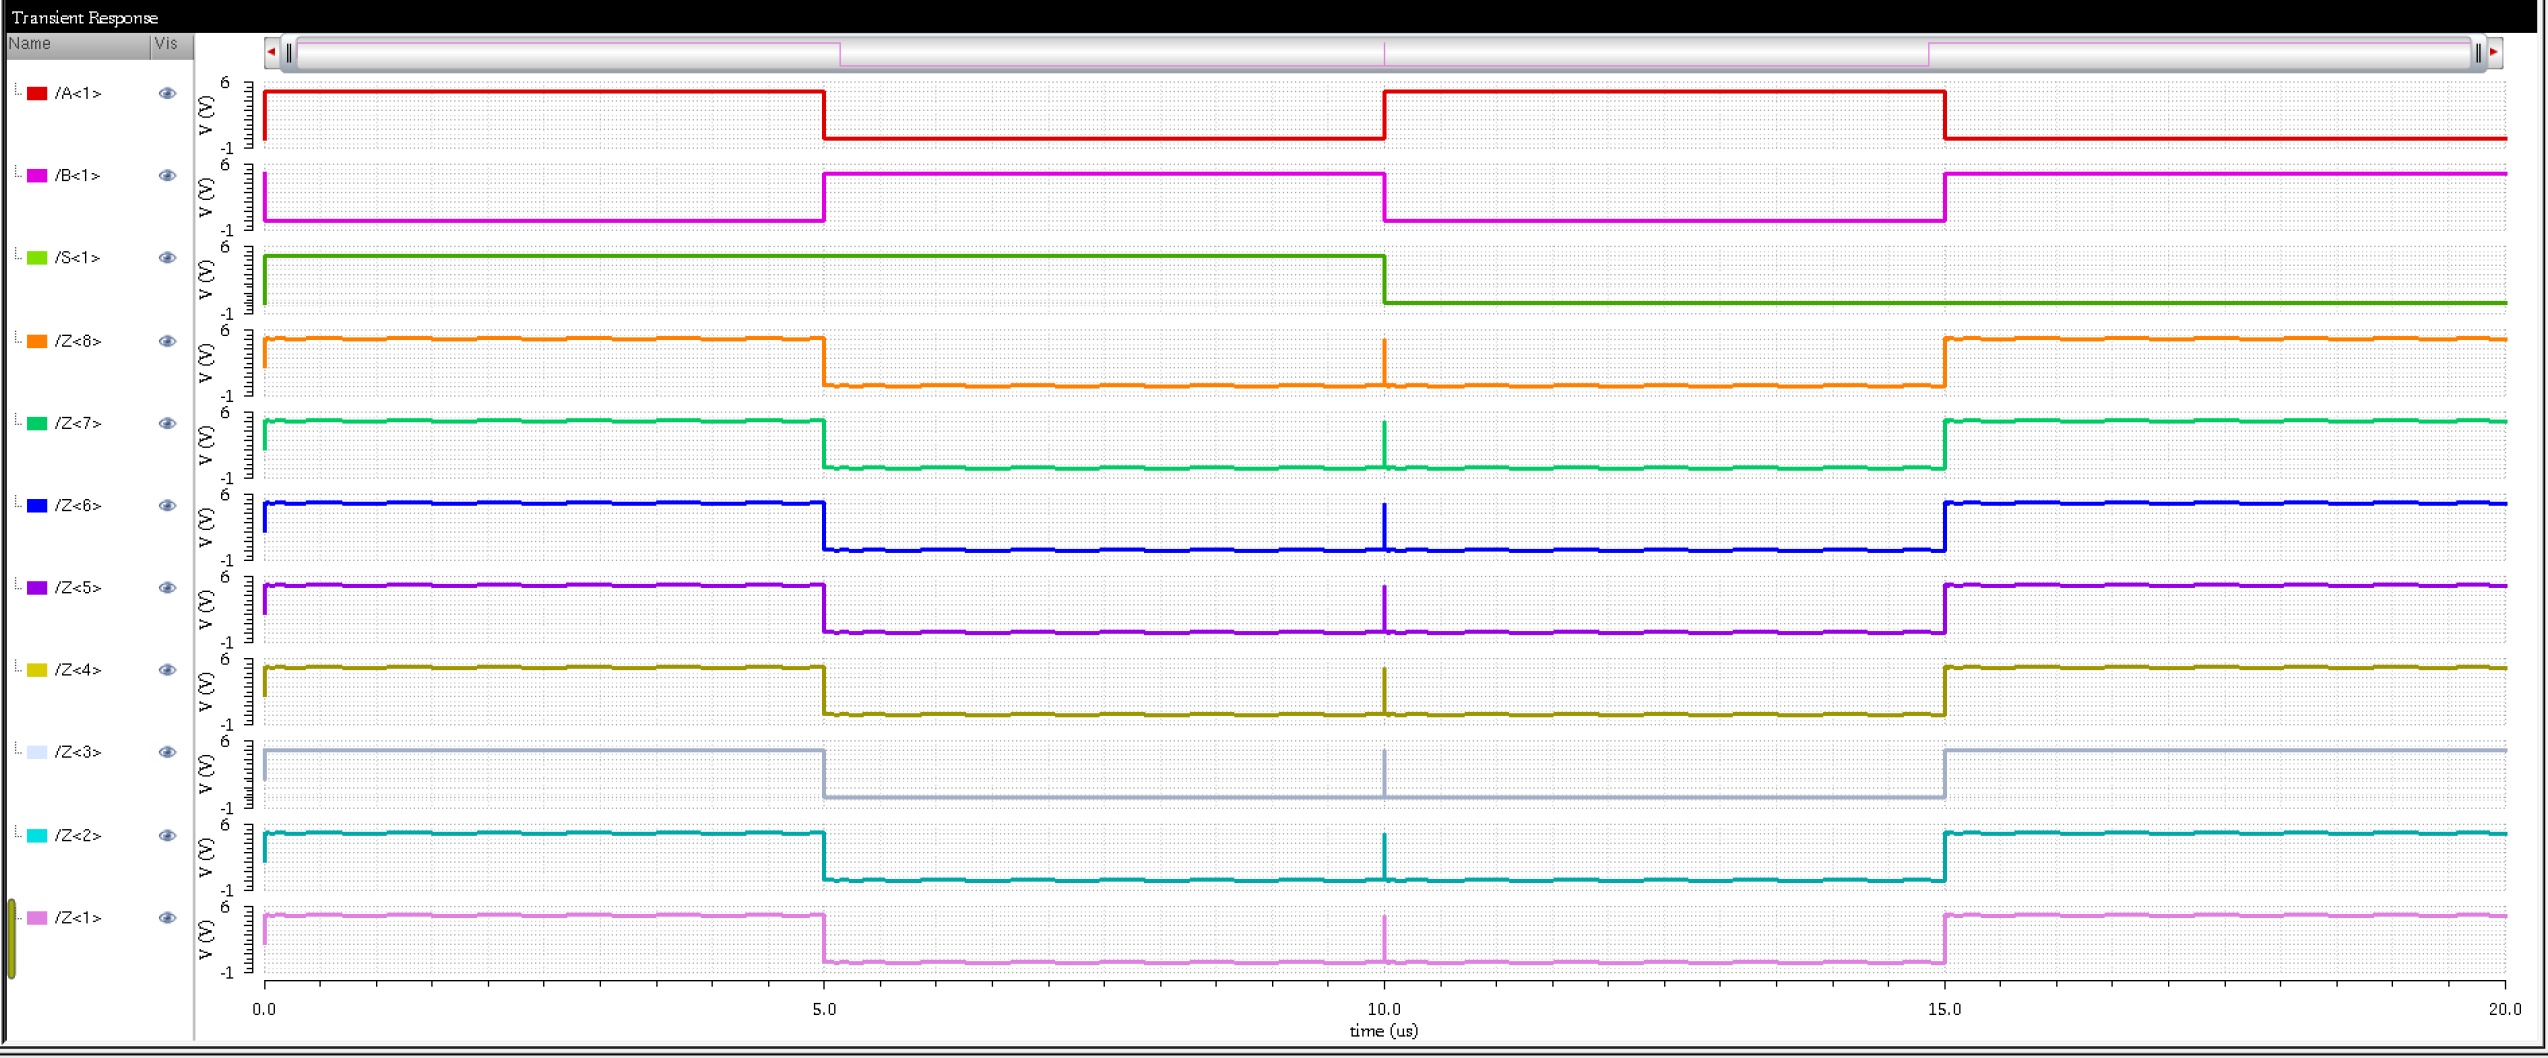
Task: Toggle visibility of the /Z<2> trace
Action: coord(167,835)
